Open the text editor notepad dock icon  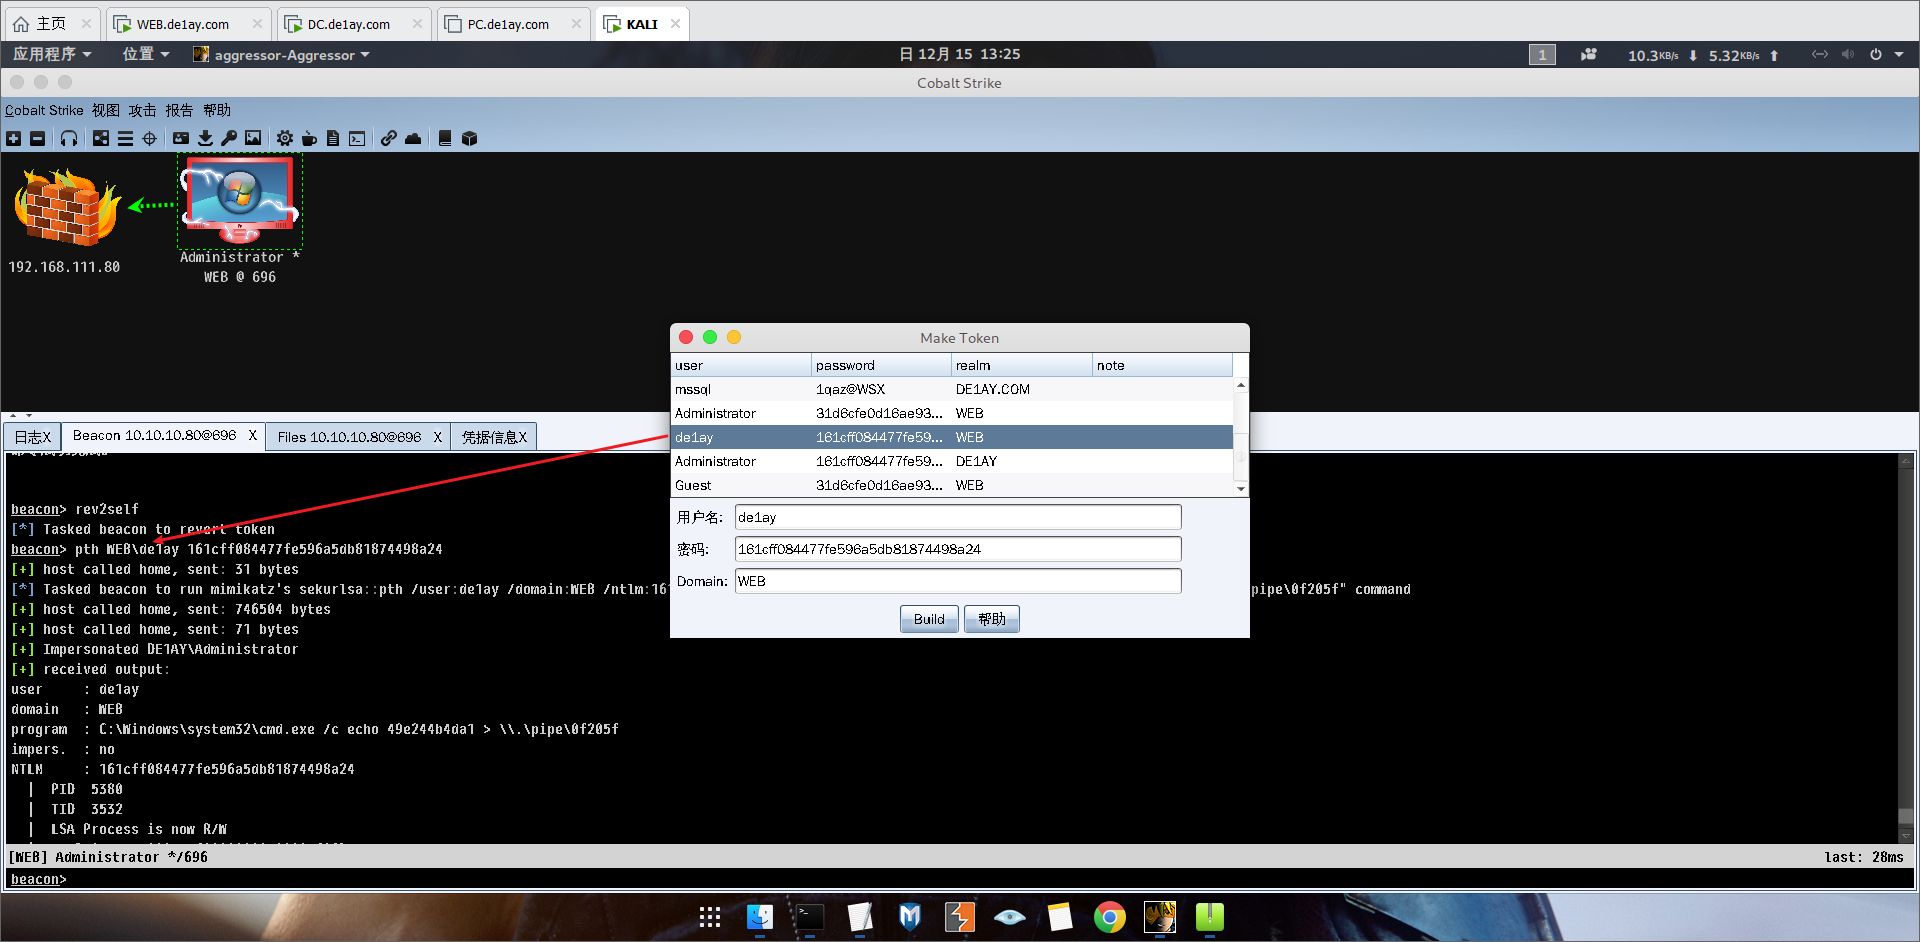pyautogui.click(x=860, y=917)
